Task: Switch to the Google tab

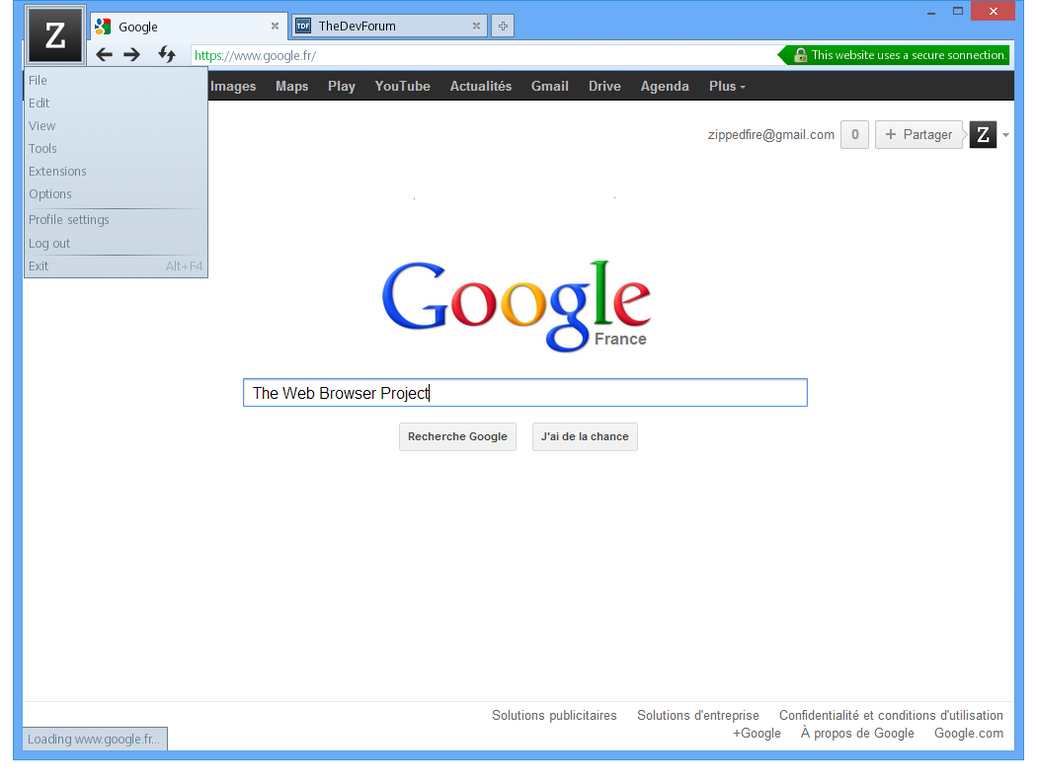Action: pyautogui.click(x=188, y=26)
